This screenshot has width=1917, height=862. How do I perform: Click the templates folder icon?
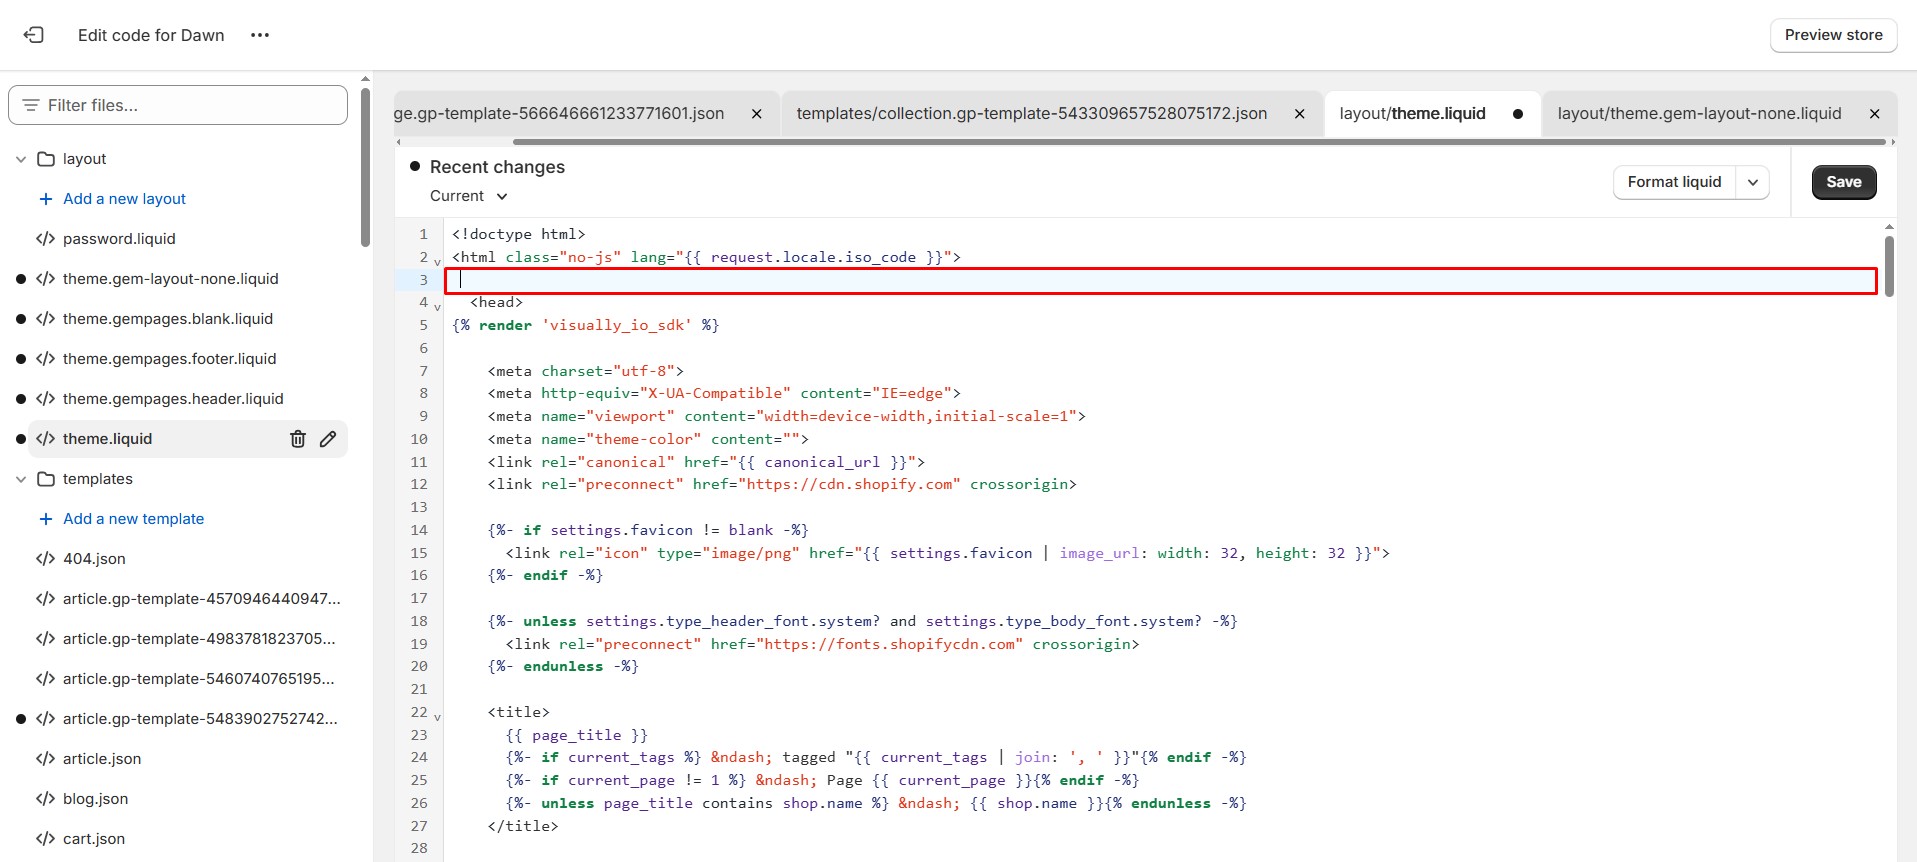tap(46, 479)
